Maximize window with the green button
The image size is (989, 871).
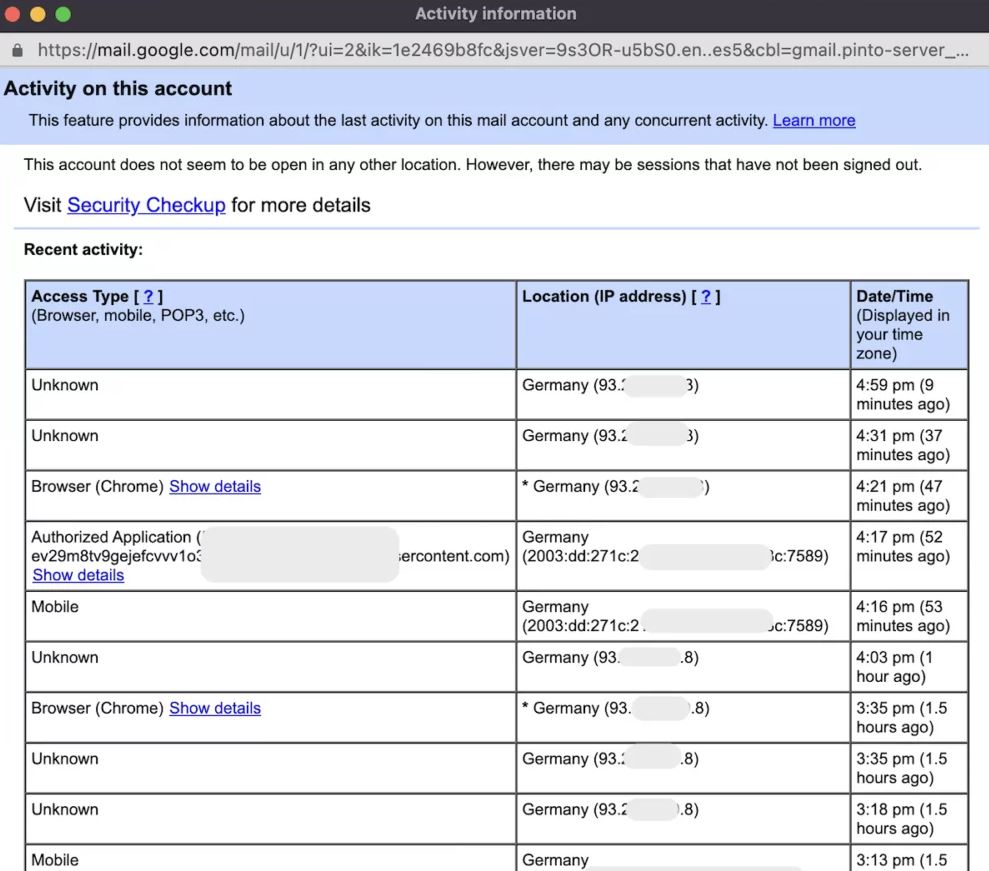coord(62,14)
